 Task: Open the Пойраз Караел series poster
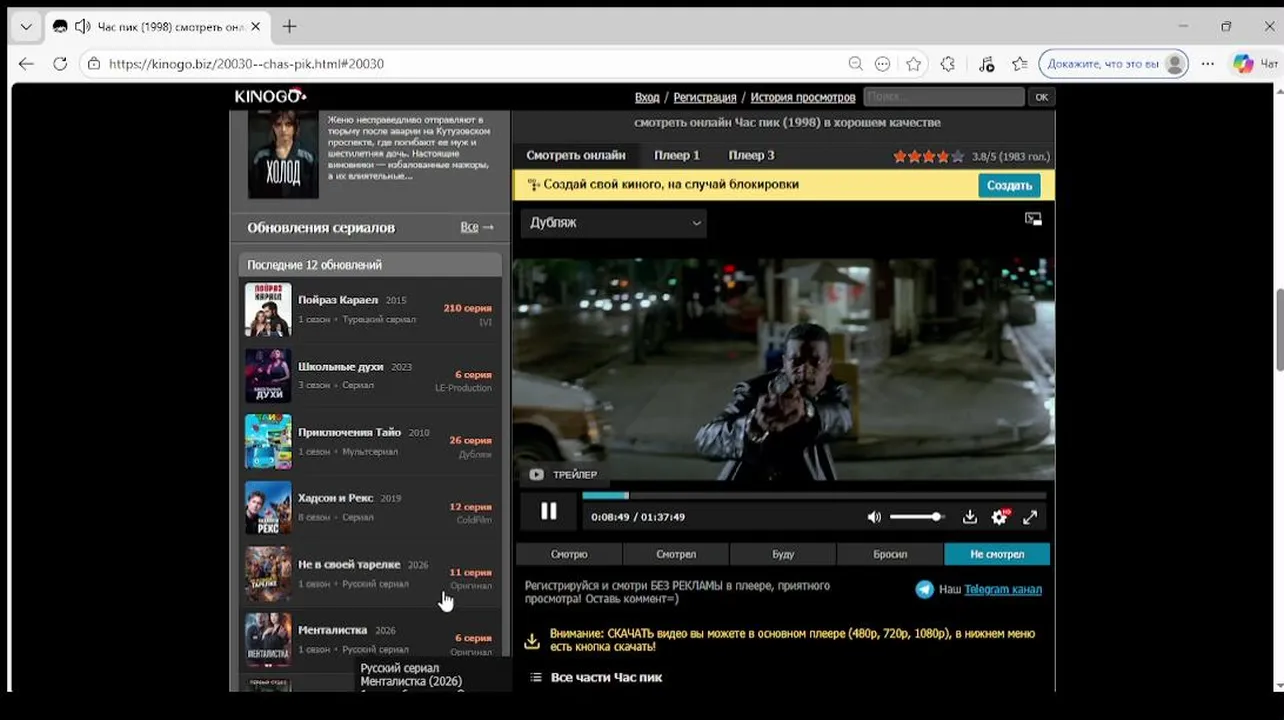pos(268,309)
